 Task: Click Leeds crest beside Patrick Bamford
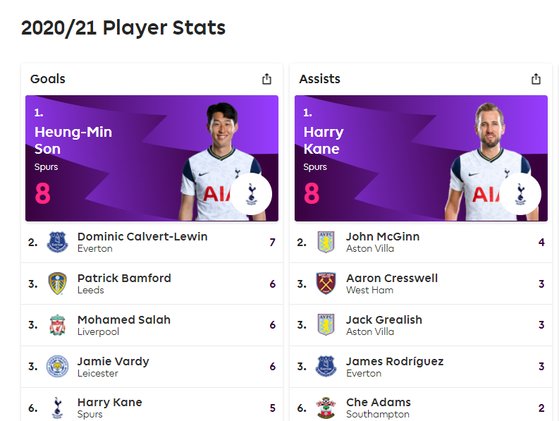tap(57, 284)
